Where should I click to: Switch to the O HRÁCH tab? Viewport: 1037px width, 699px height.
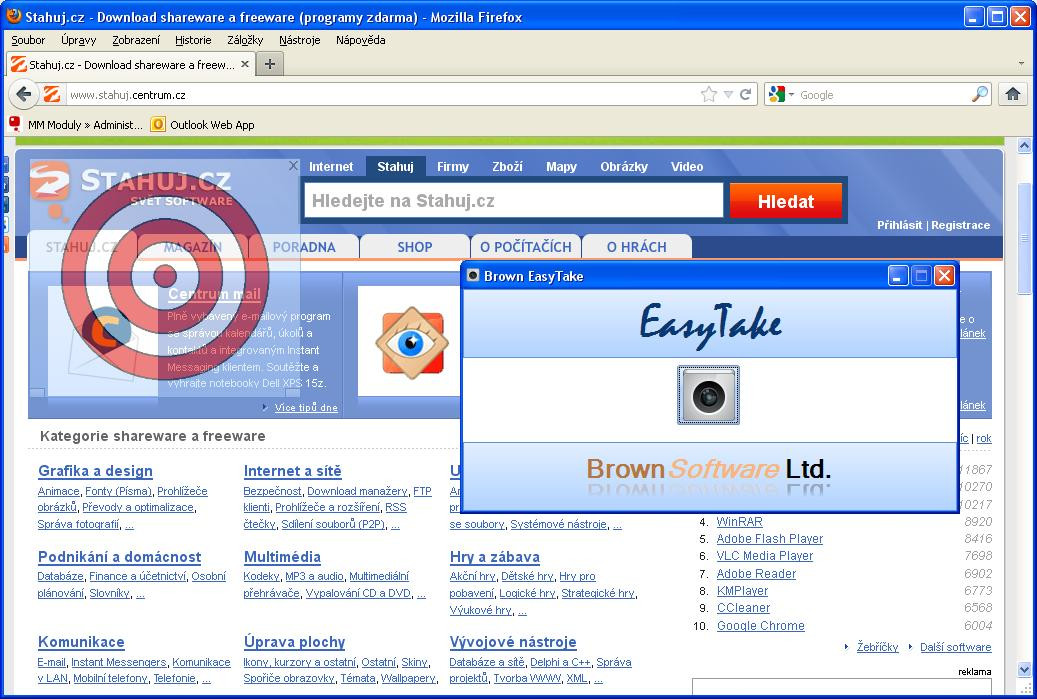[637, 247]
